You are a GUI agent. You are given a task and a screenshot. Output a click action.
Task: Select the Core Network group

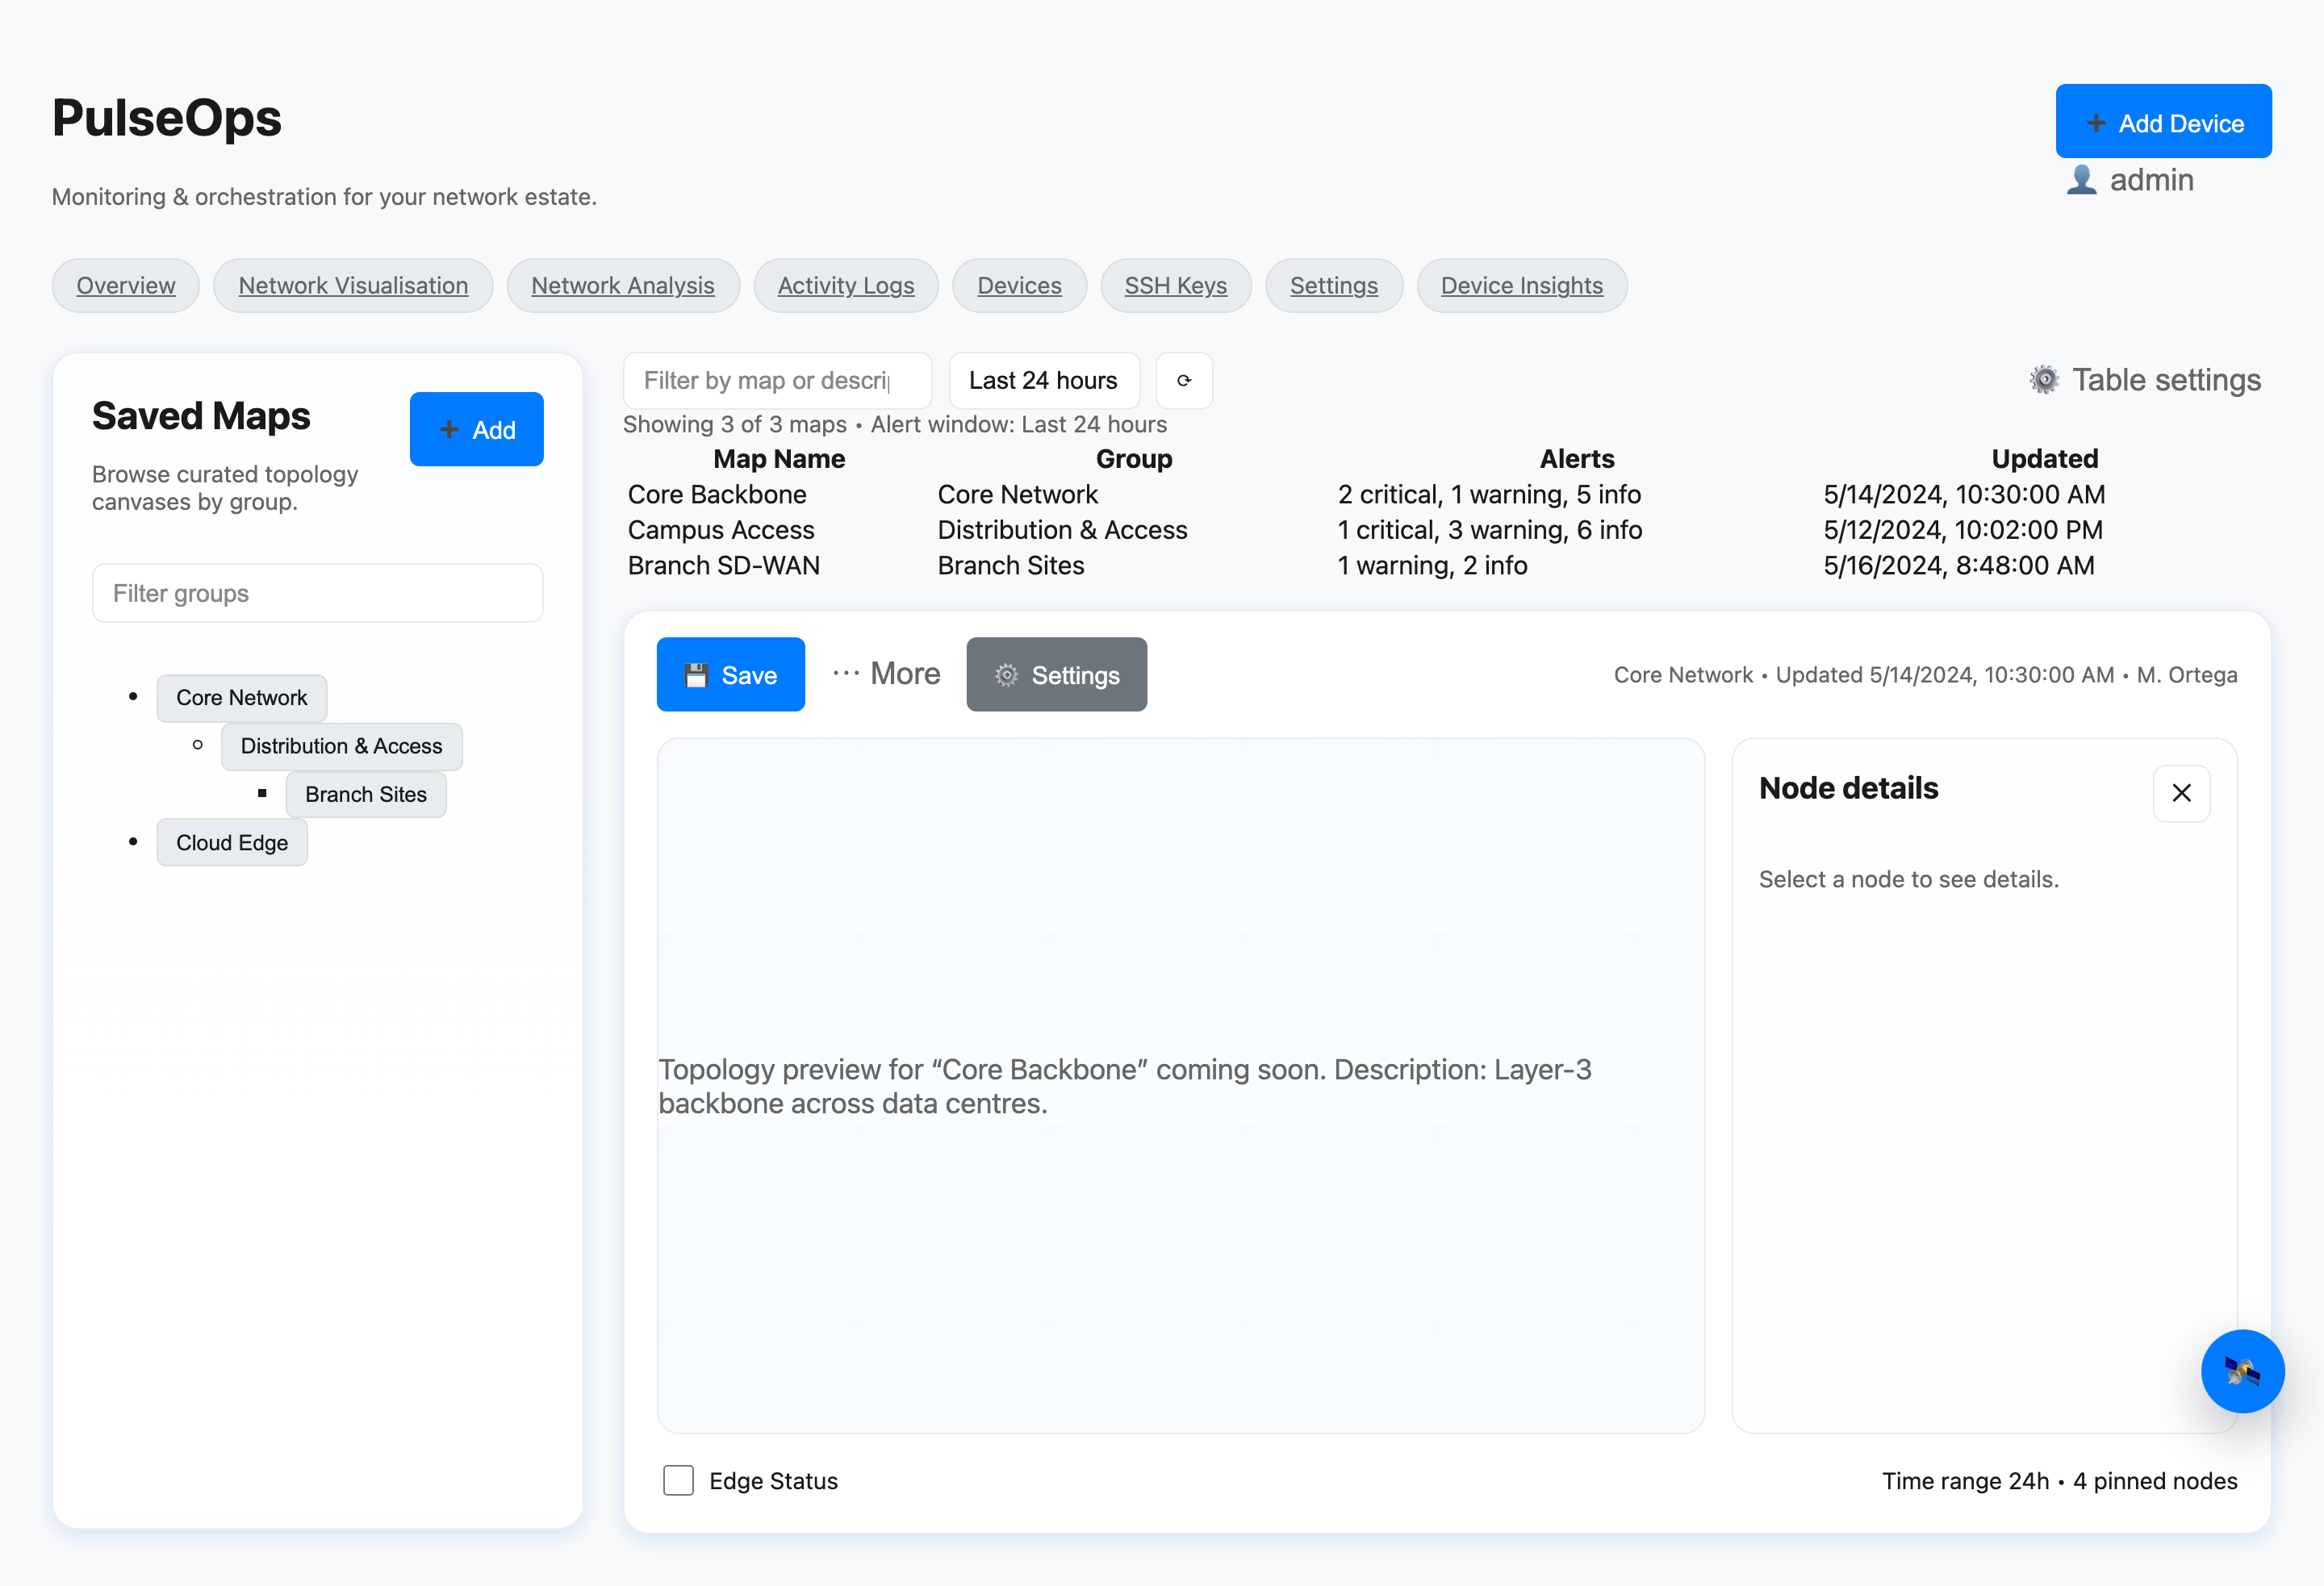(241, 698)
